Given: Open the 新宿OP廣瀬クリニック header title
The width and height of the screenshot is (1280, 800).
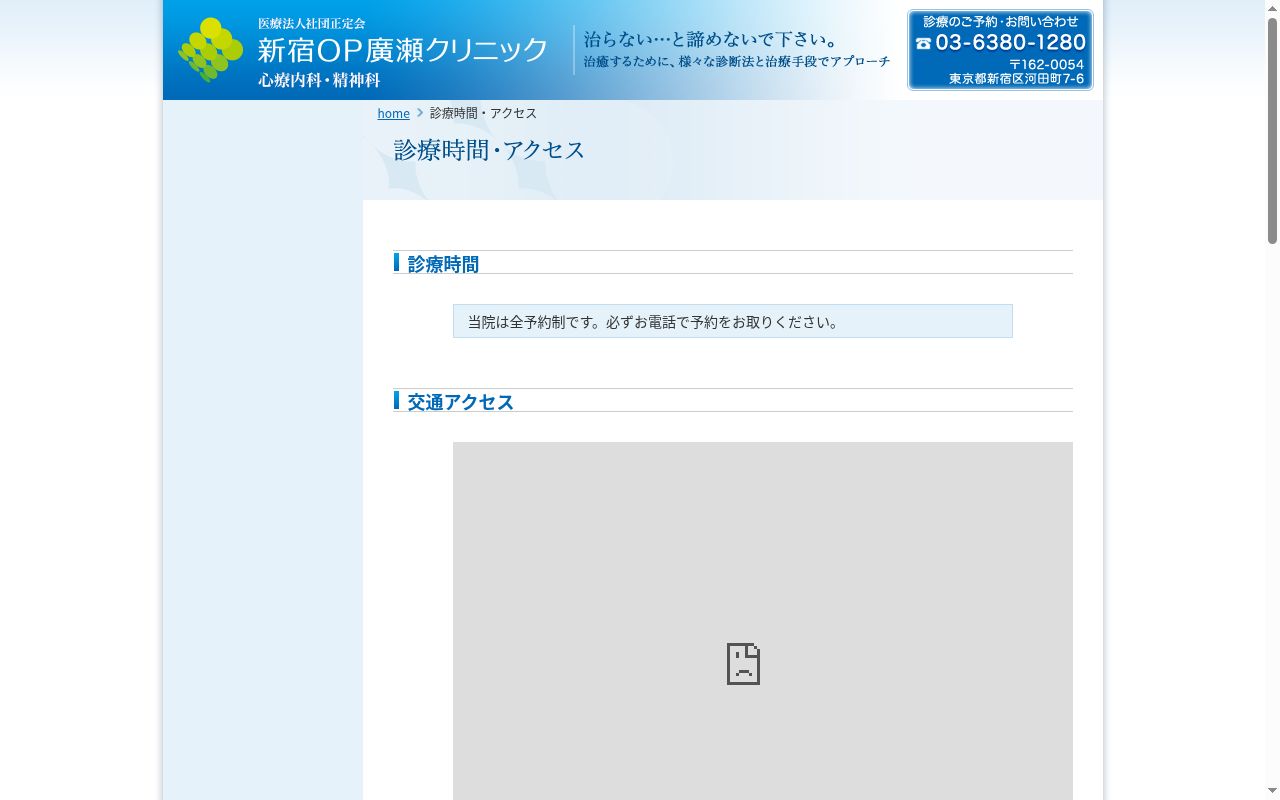Looking at the screenshot, I should pyautogui.click(x=403, y=50).
